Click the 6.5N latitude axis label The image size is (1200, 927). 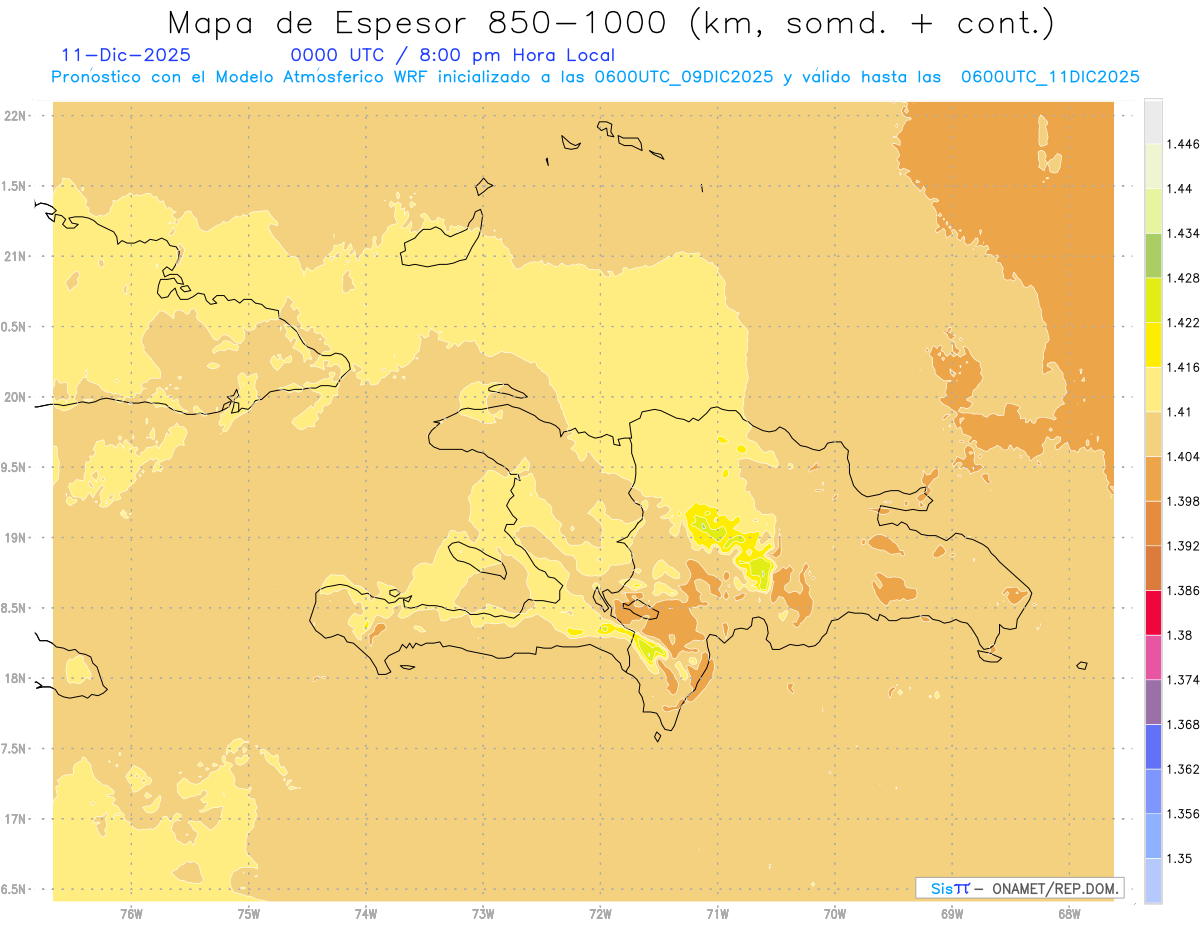coord(15,889)
